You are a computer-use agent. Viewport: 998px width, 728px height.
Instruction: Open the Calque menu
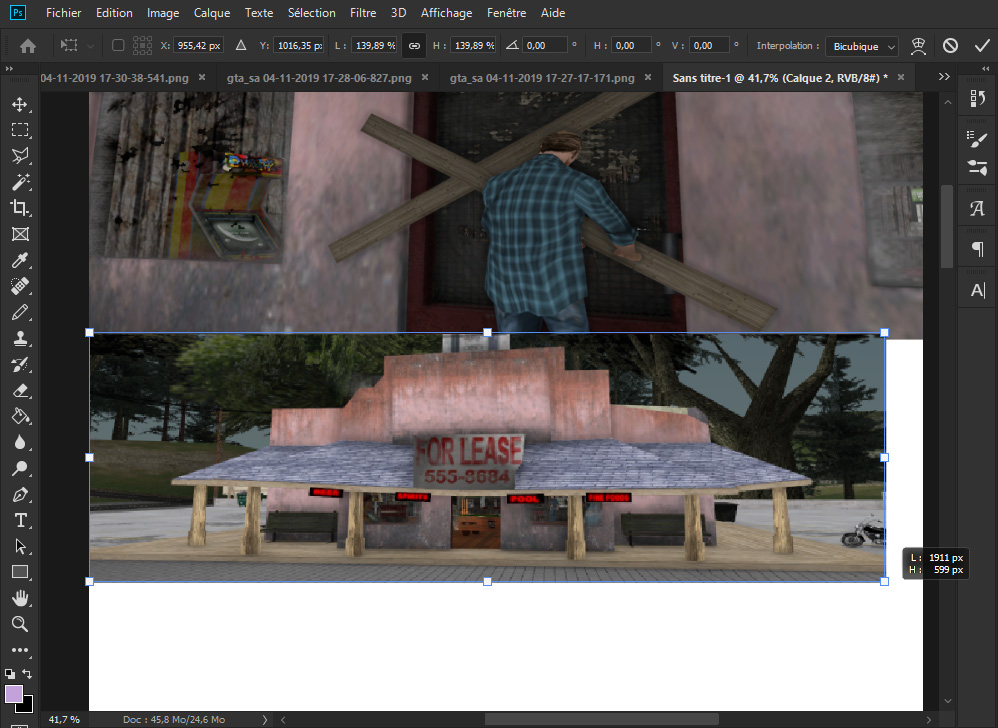[212, 13]
